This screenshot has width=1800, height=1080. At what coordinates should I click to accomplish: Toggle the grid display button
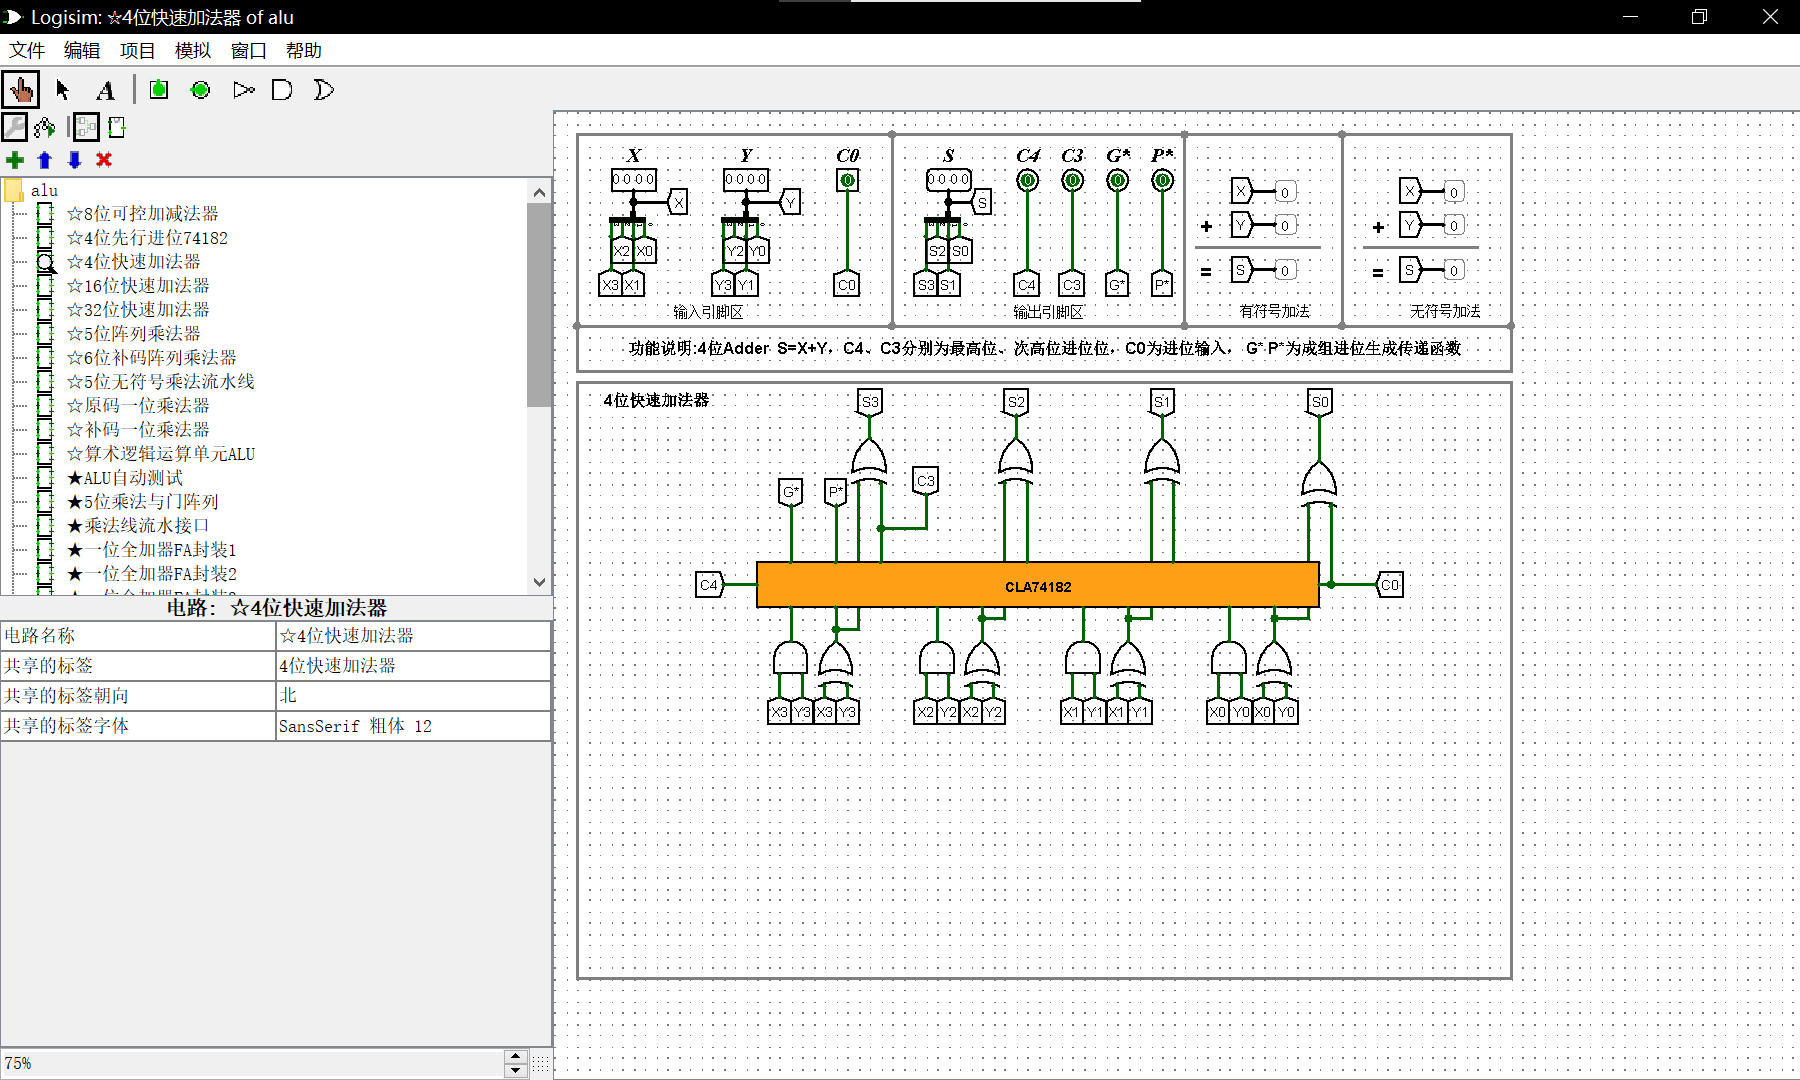541,1064
